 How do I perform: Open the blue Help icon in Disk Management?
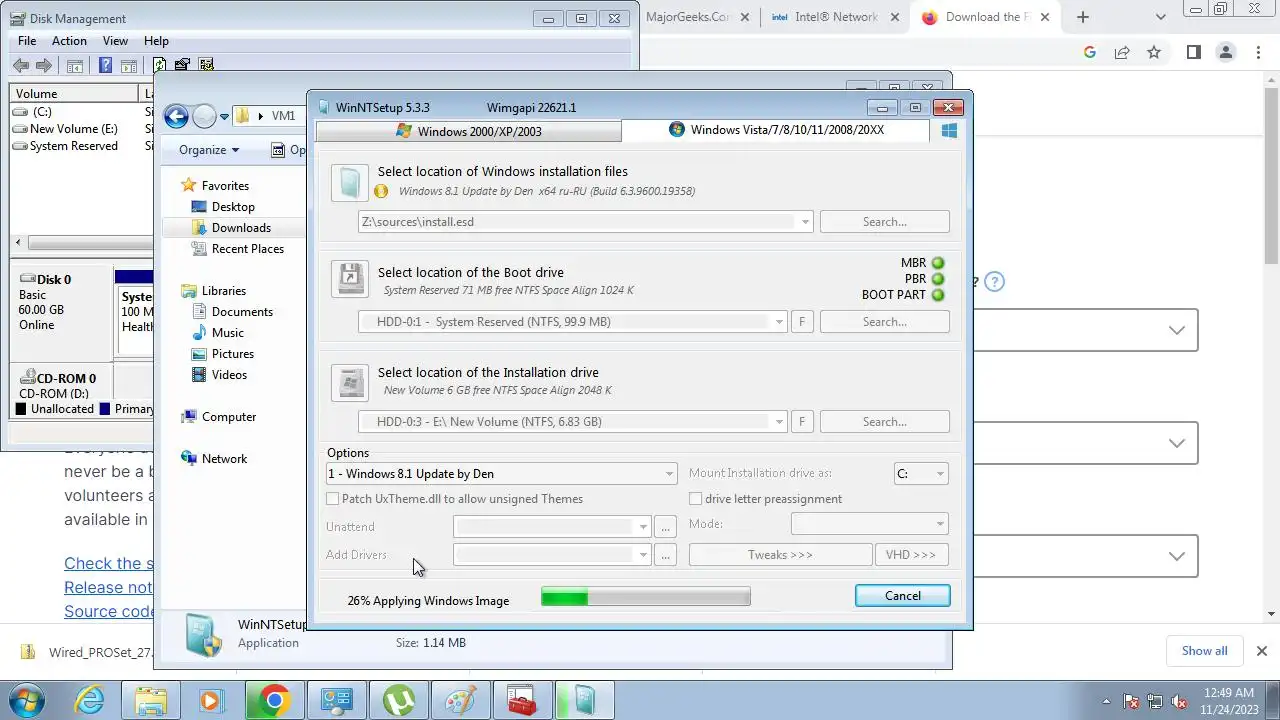tap(105, 66)
